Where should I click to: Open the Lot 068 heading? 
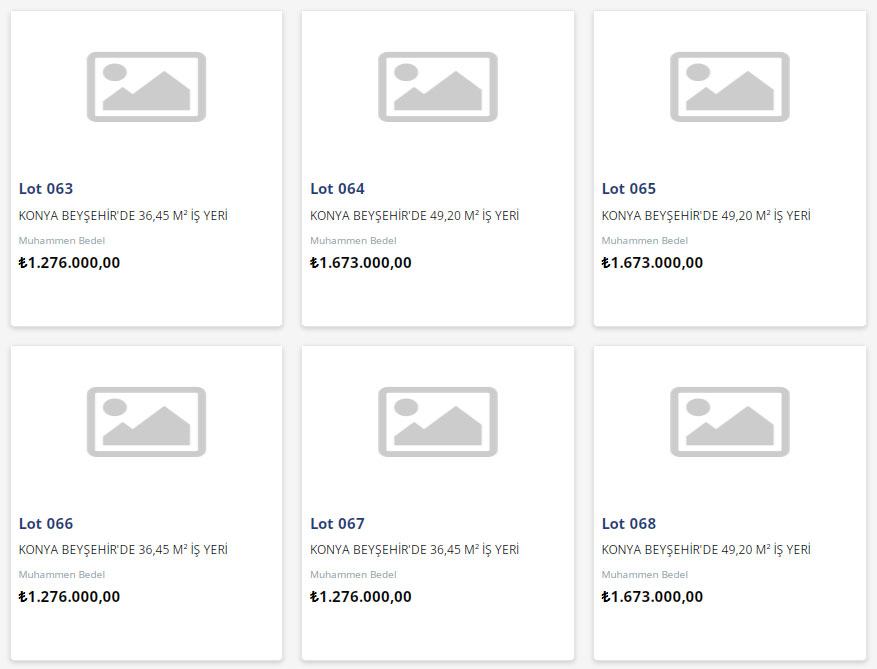coord(629,524)
